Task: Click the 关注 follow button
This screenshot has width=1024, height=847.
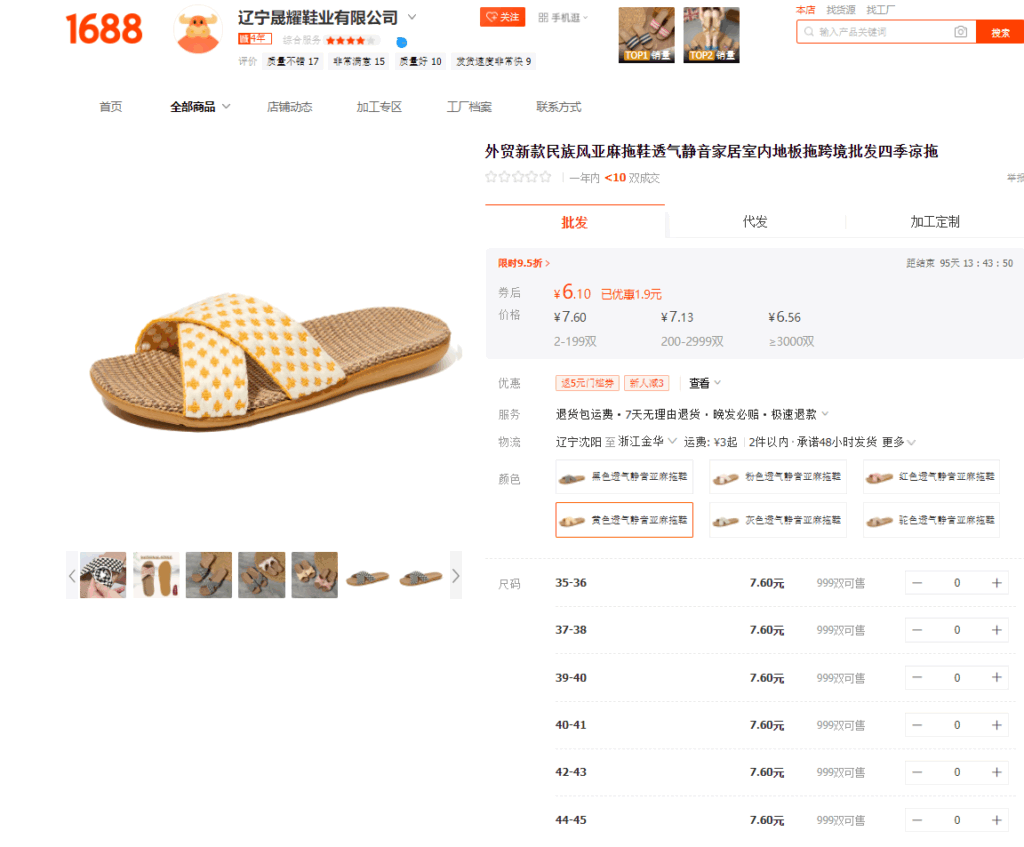Action: [502, 17]
